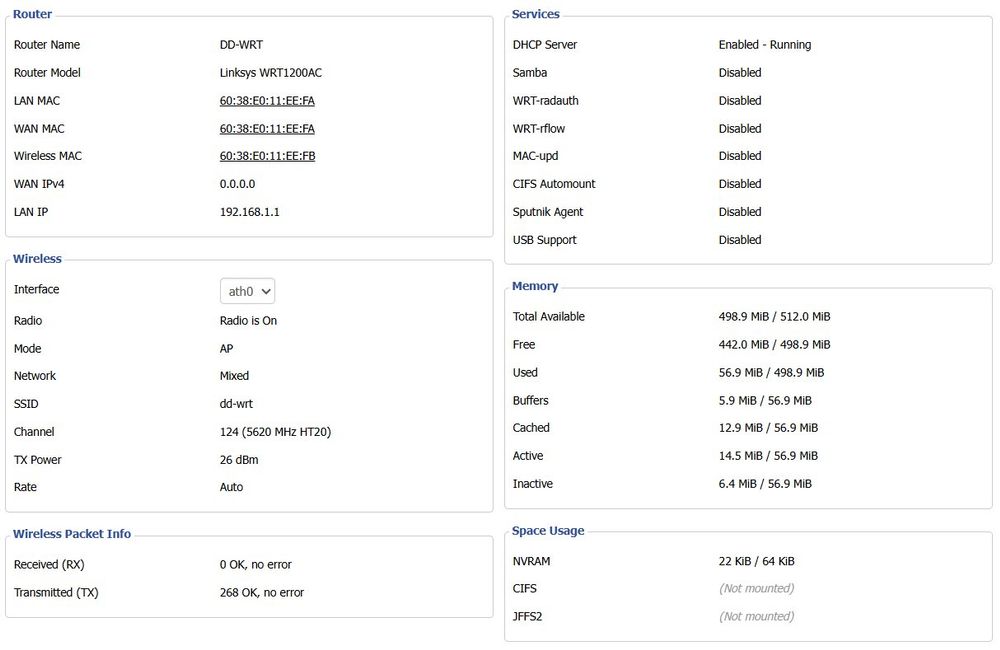Click the Memory section heading
The image size is (1000, 650).
point(535,286)
